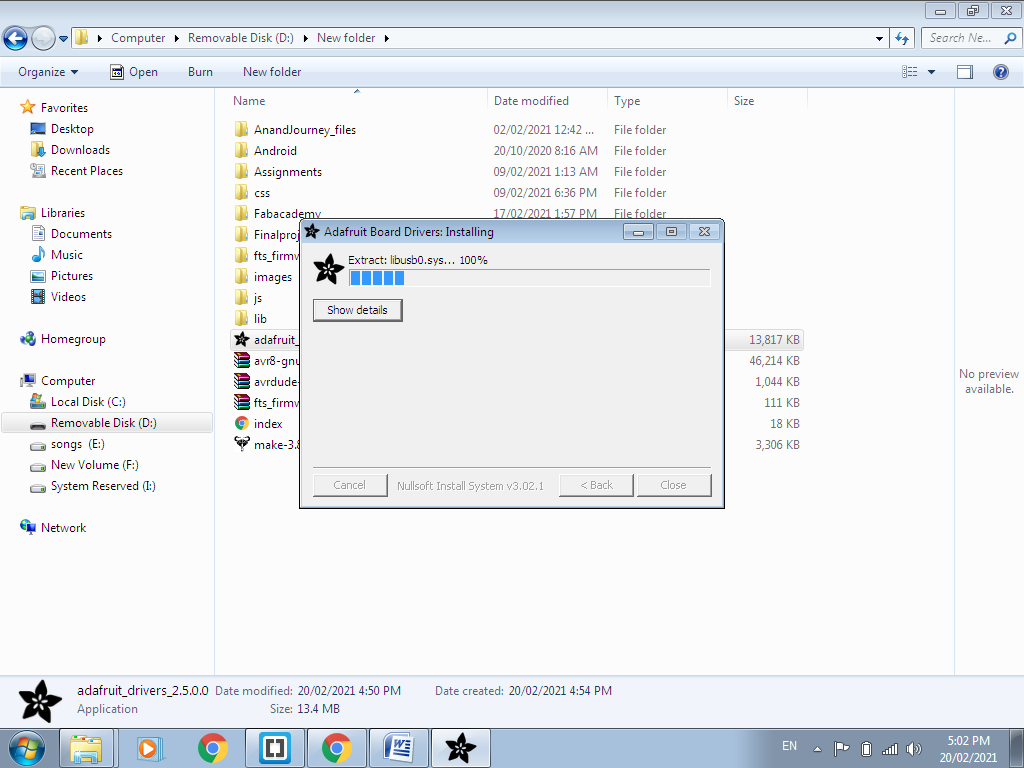
Task: Expand the arrow after the New folder breadcrumb
Action: pos(387,39)
